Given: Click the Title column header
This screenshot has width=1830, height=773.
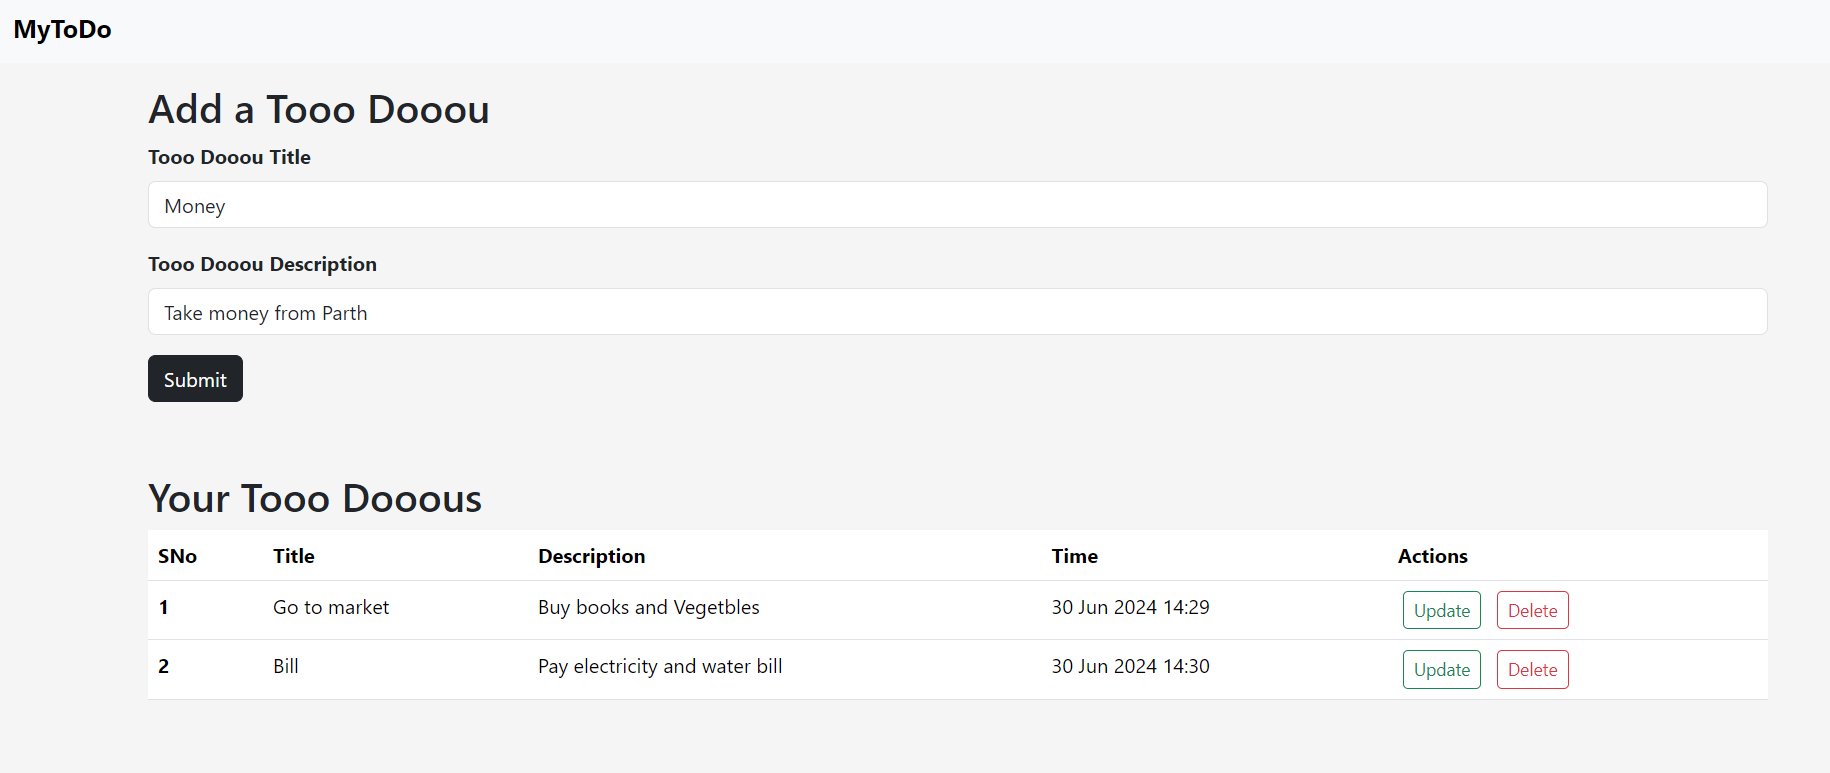Looking at the screenshot, I should pos(294,556).
